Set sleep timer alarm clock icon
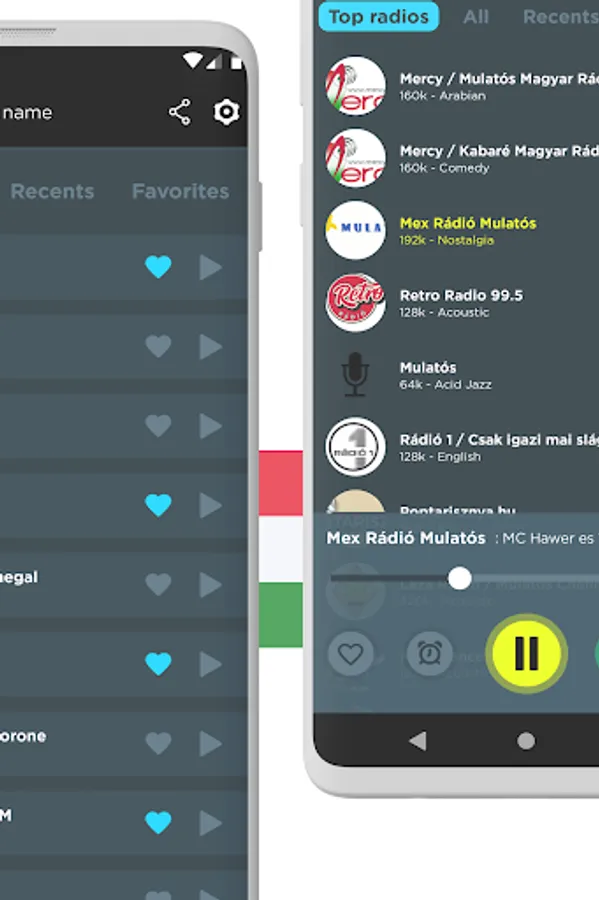The height and width of the screenshot is (900, 599). pos(429,653)
